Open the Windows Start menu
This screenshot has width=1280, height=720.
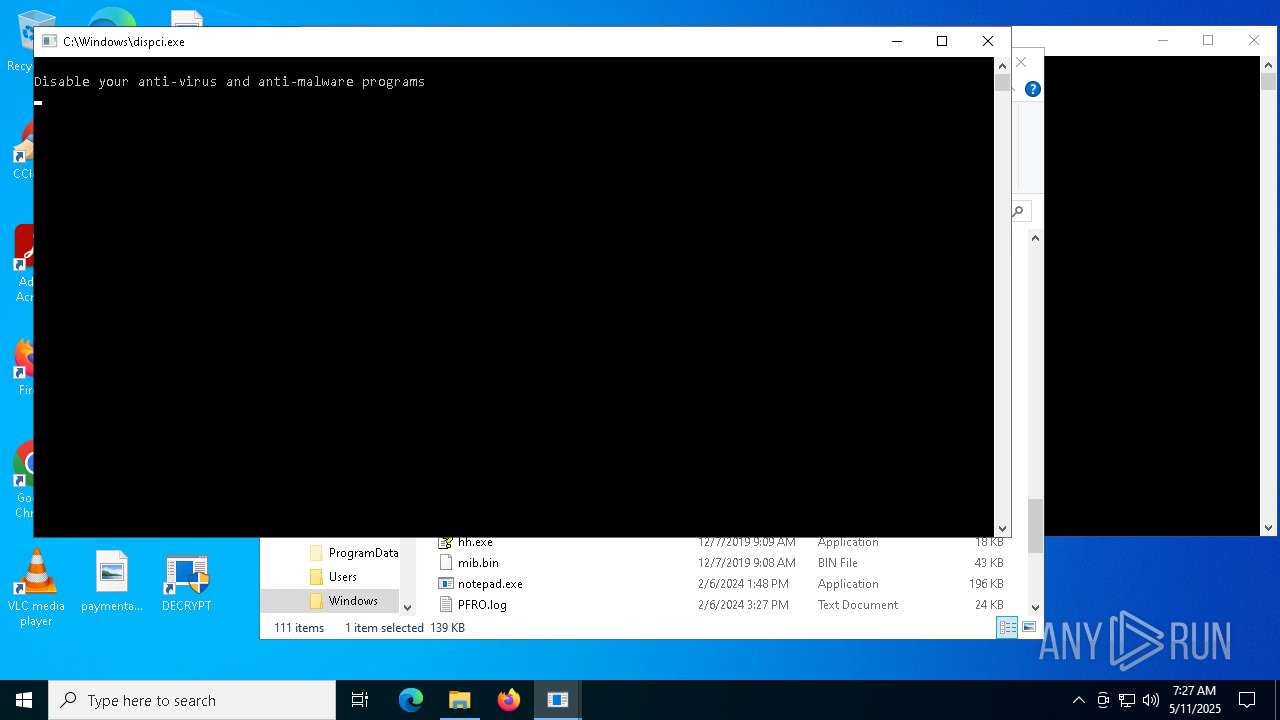coord(24,700)
